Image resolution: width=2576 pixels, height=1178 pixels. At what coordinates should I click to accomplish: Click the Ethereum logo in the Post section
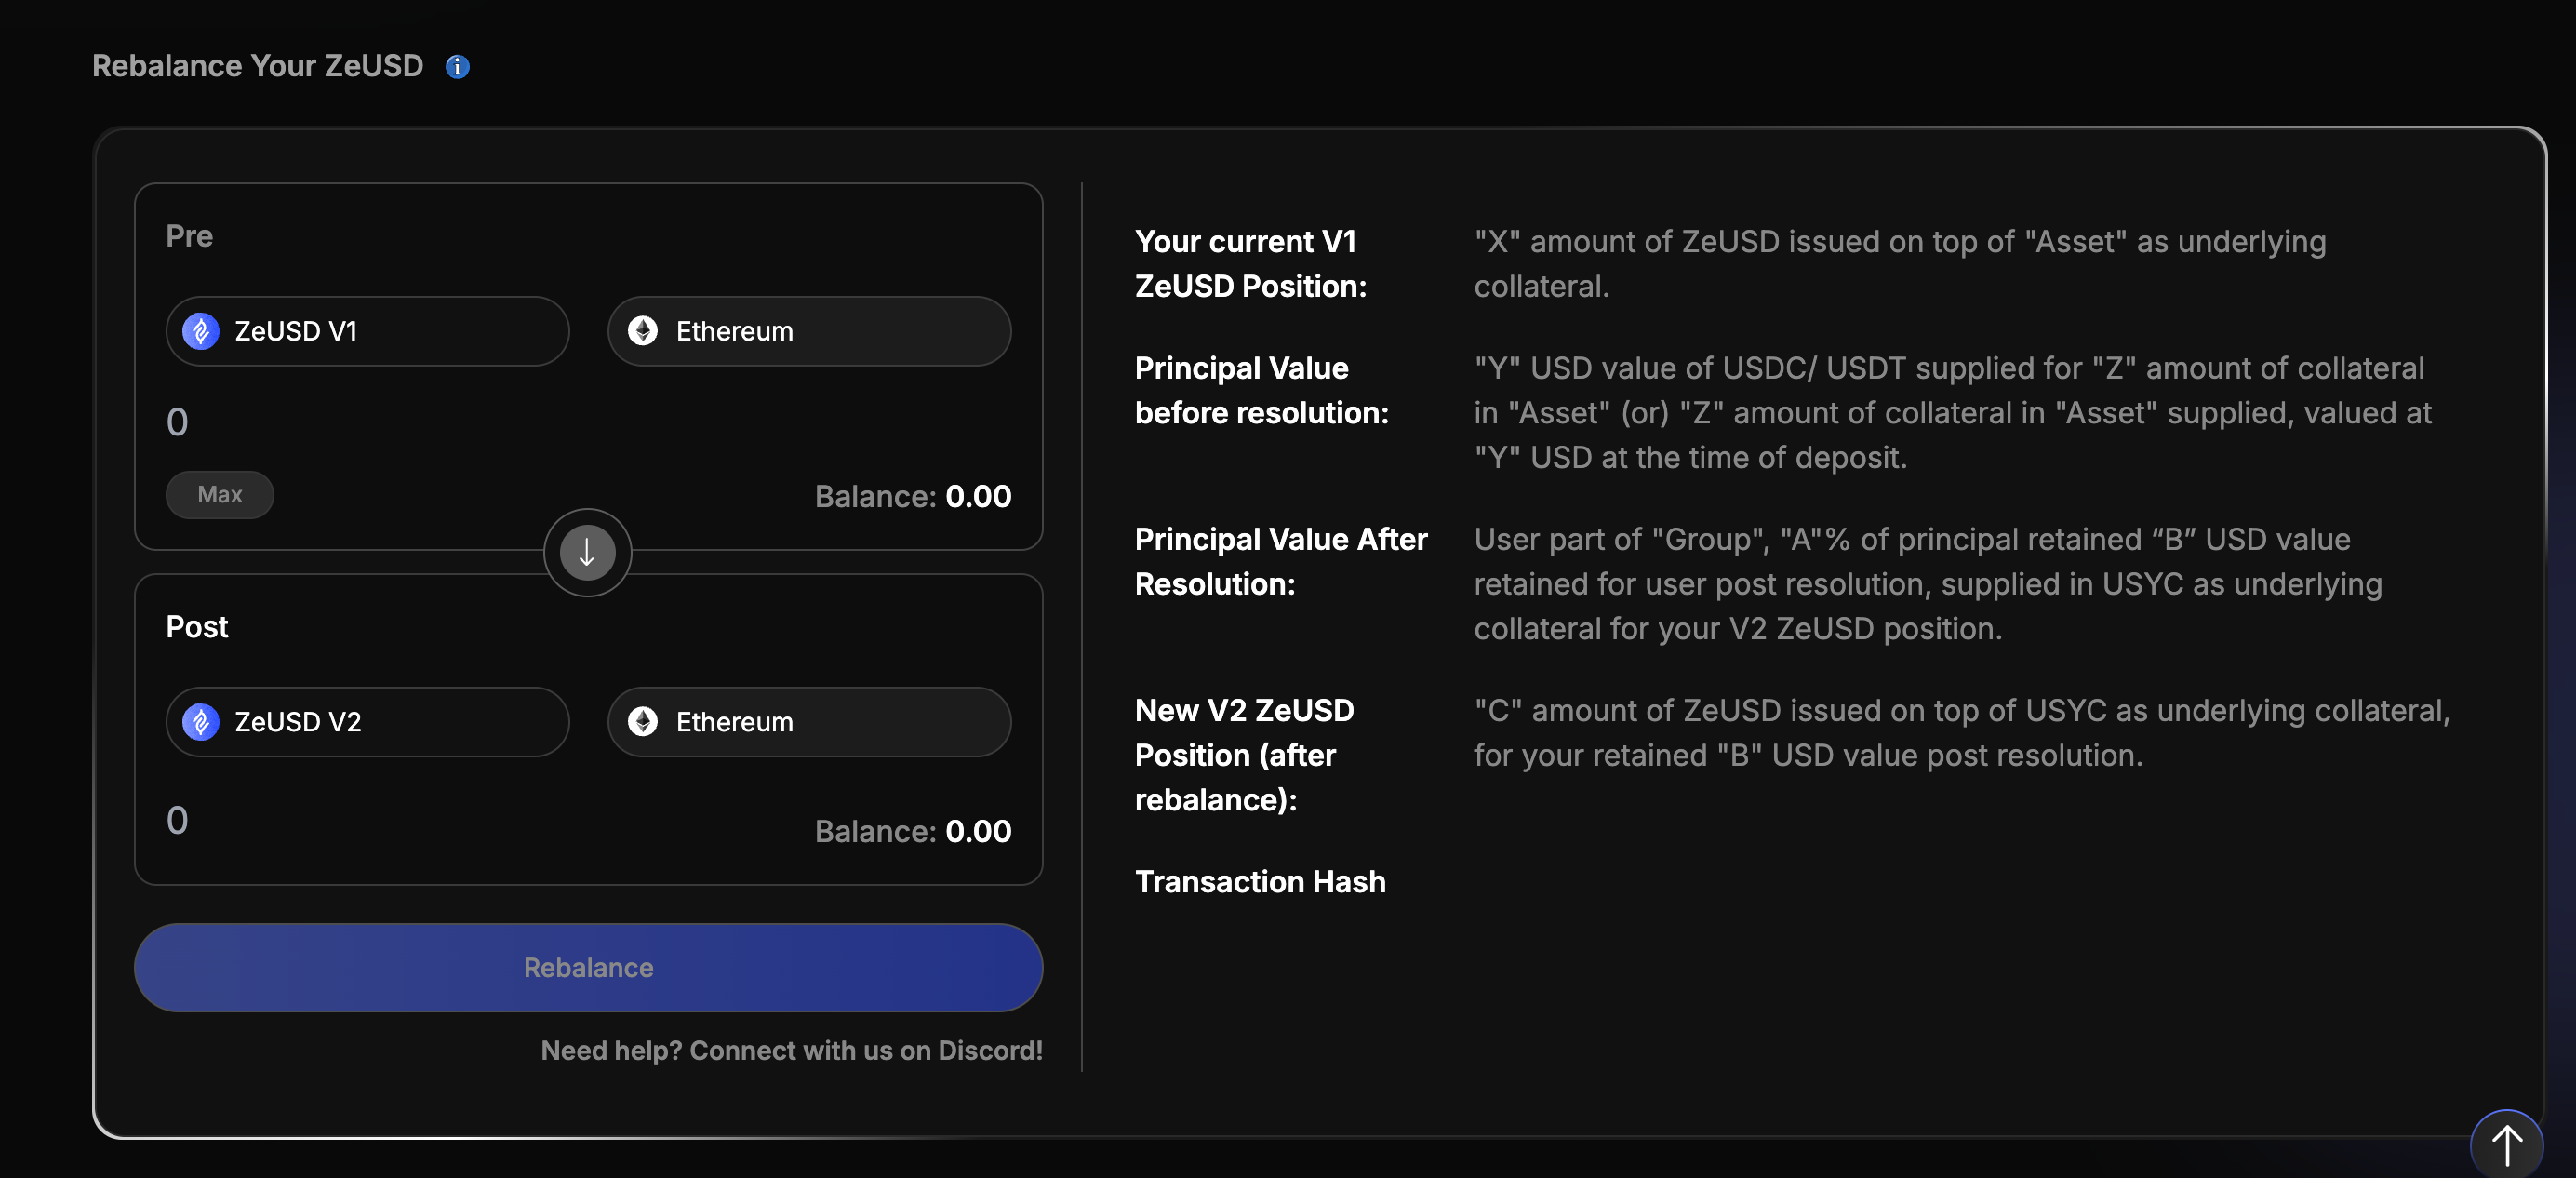pos(643,722)
